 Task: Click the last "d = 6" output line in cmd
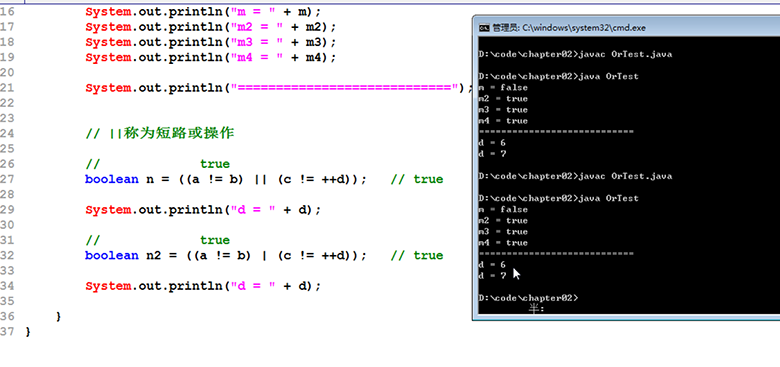pyautogui.click(x=492, y=265)
